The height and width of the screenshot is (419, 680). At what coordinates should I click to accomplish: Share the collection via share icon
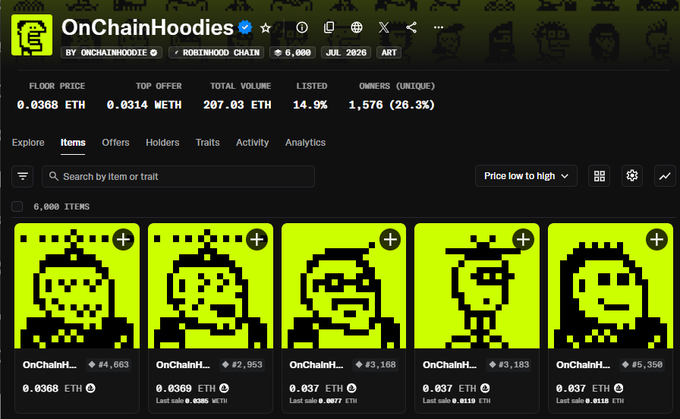pos(411,28)
